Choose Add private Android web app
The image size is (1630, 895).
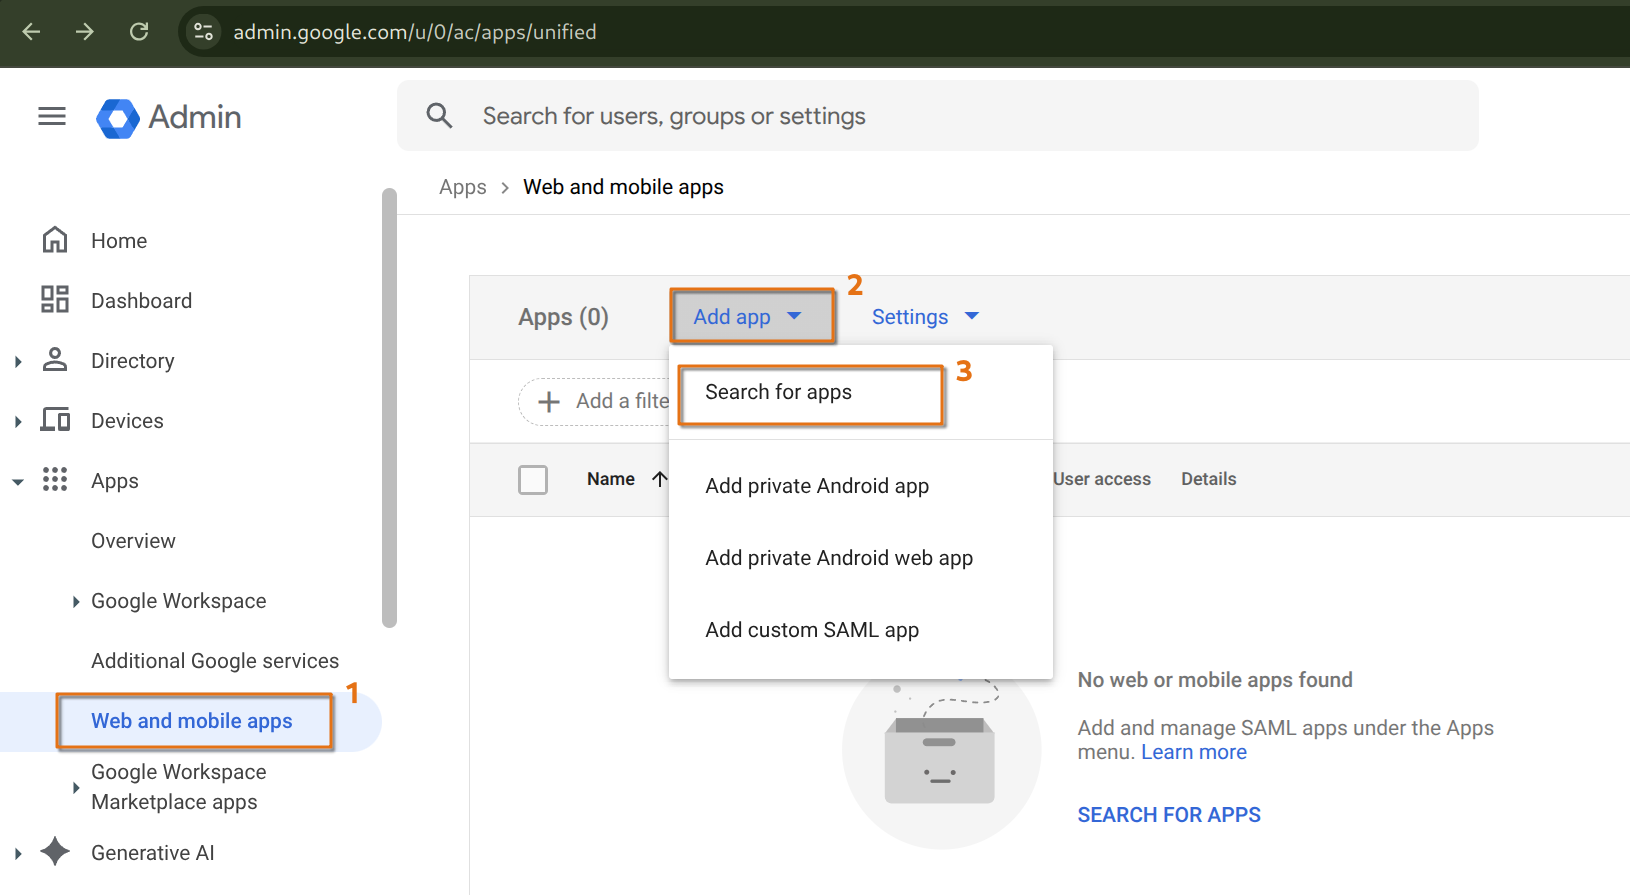(839, 558)
